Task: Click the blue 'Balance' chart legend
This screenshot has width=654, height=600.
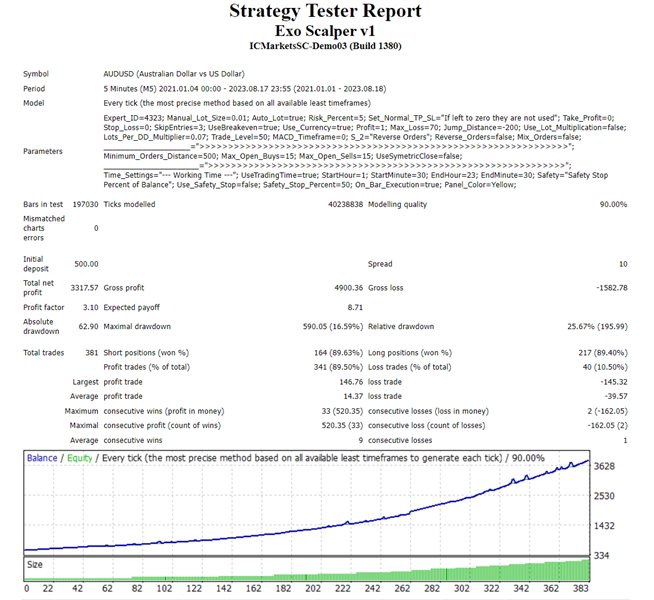Action: (x=42, y=458)
